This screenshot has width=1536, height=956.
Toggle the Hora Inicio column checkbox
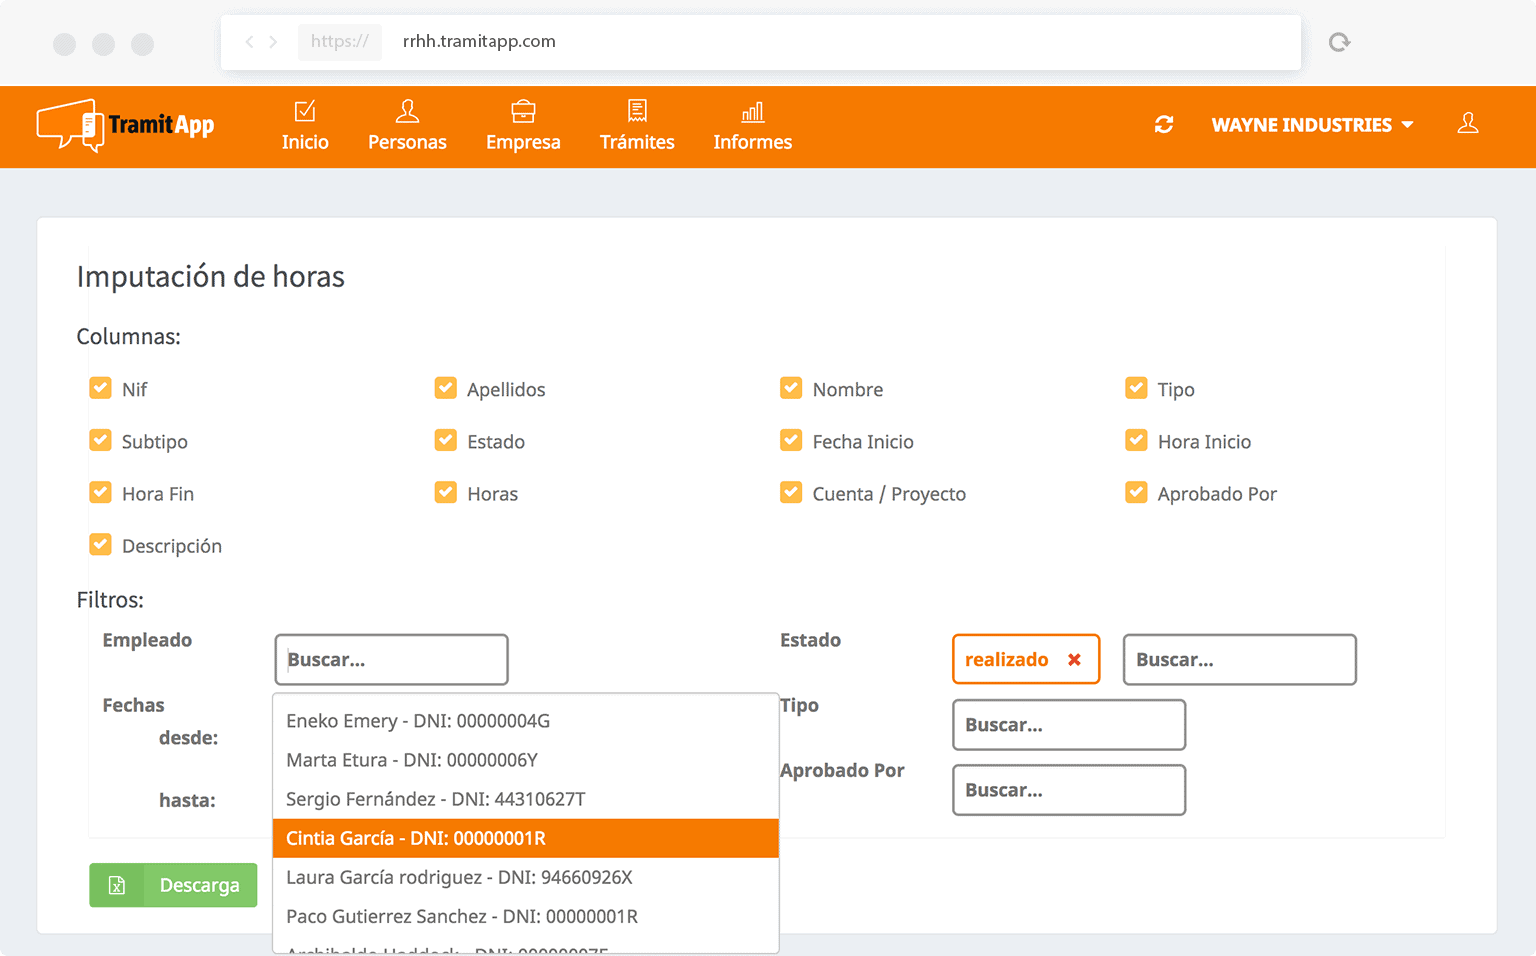coord(1136,440)
